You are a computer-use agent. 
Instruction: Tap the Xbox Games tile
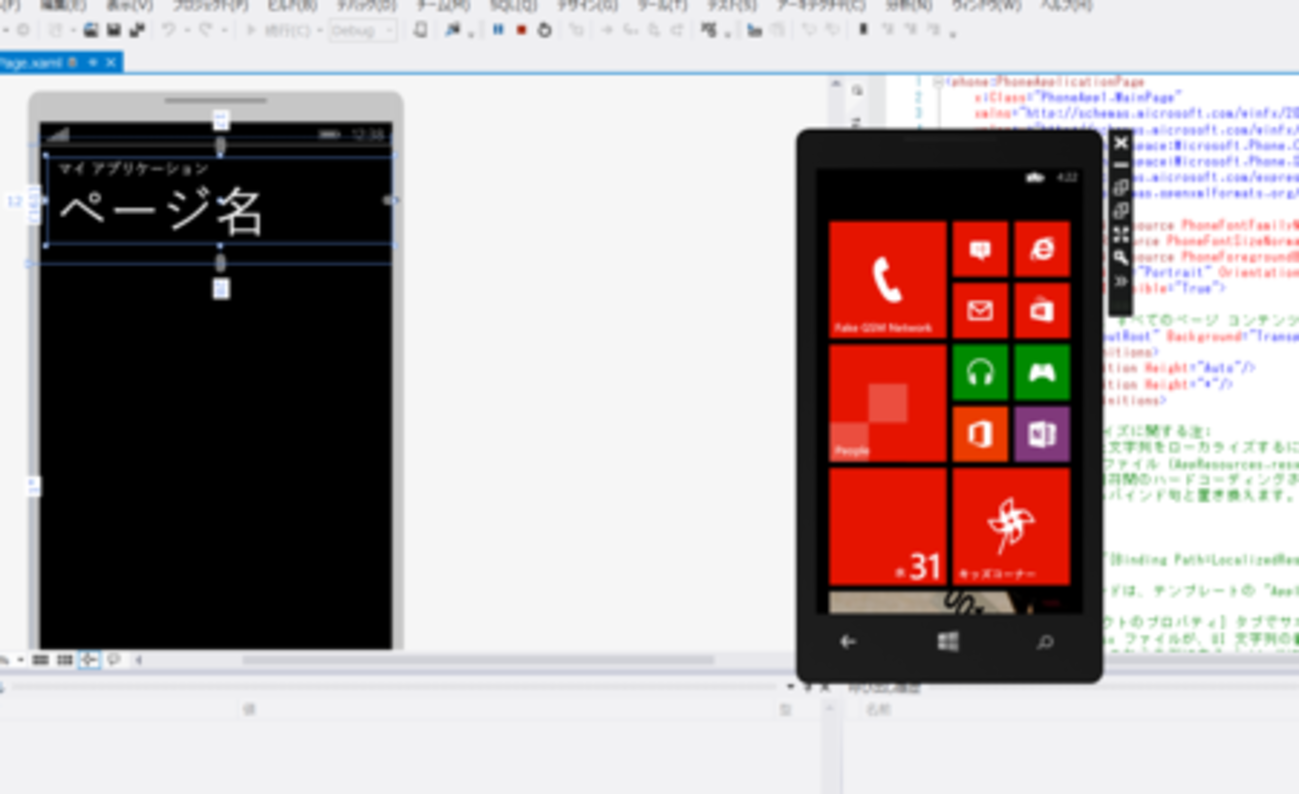[x=1042, y=373]
